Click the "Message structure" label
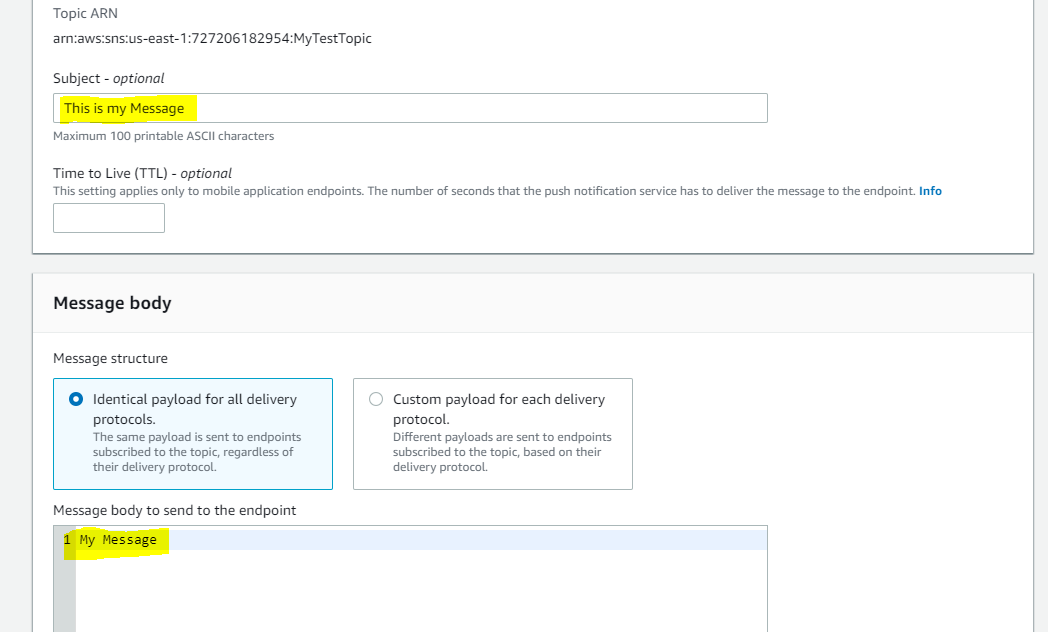 click(110, 358)
